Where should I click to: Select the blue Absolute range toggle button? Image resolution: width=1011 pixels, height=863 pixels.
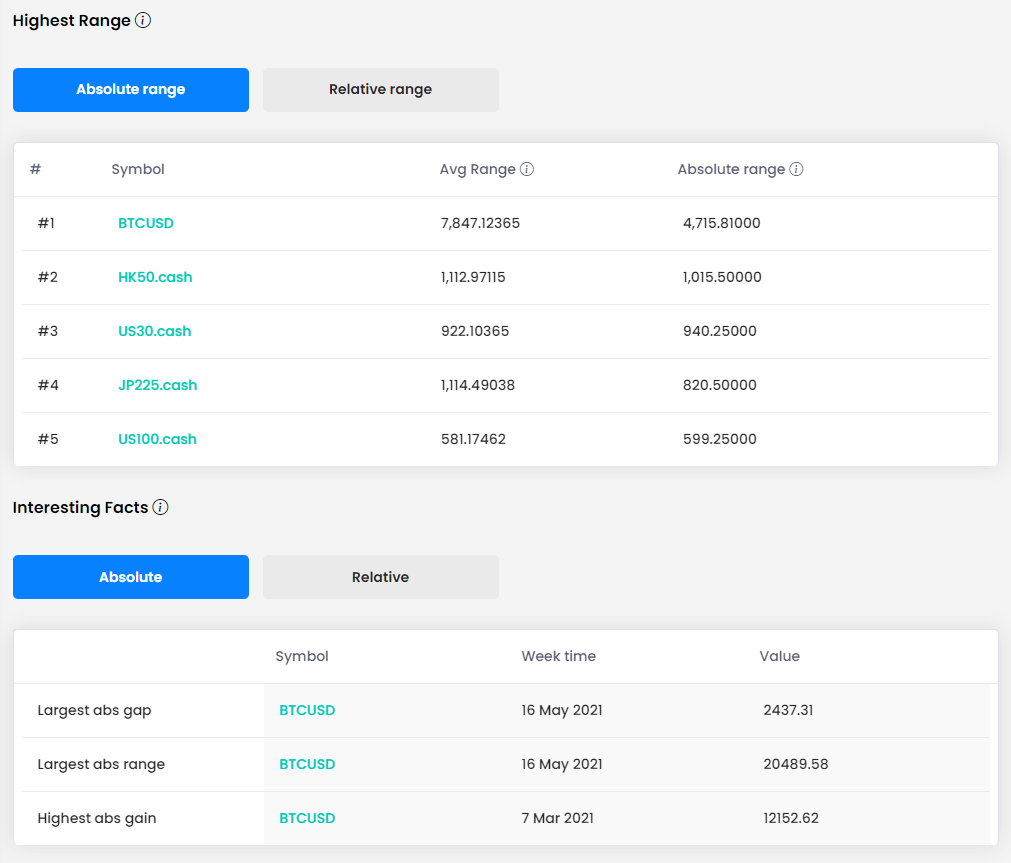click(131, 90)
